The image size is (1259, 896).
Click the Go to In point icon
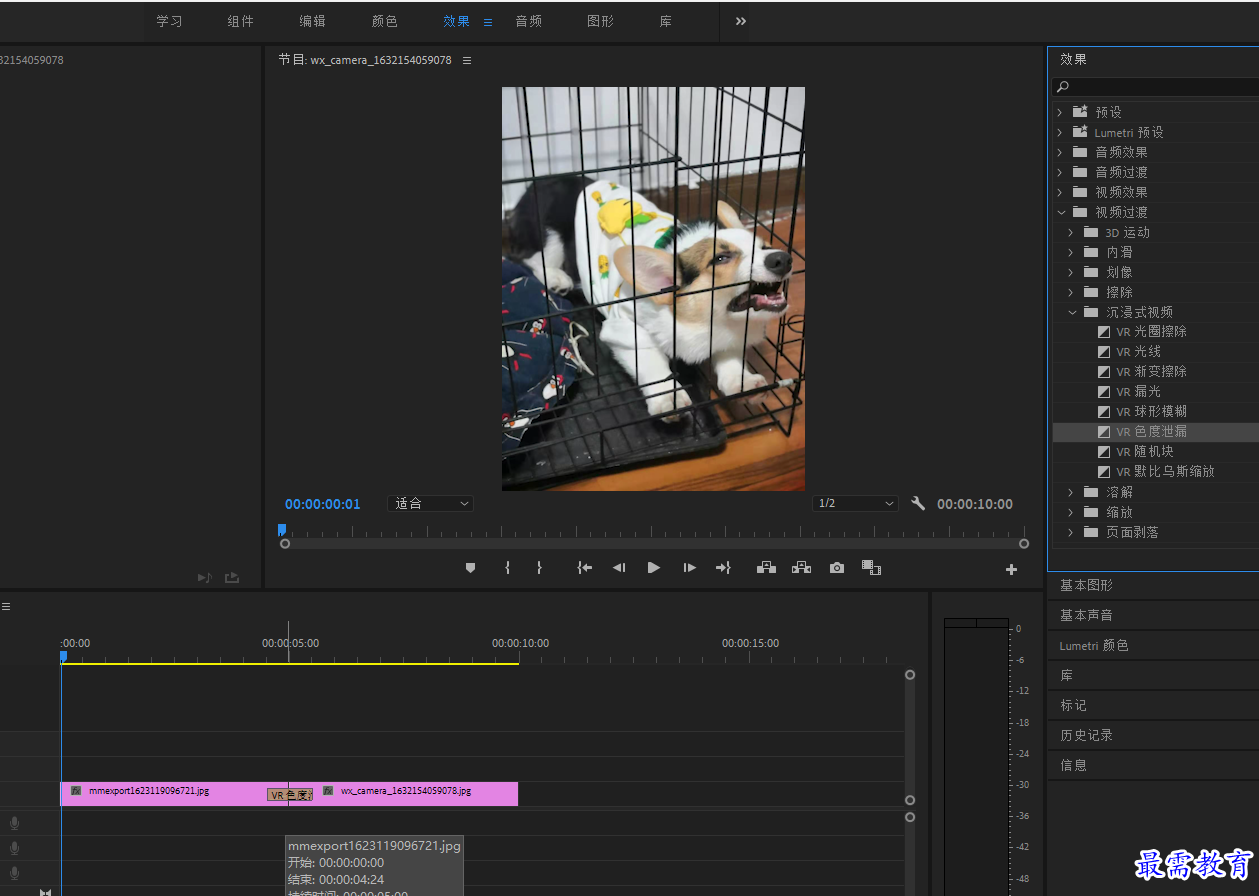point(585,568)
